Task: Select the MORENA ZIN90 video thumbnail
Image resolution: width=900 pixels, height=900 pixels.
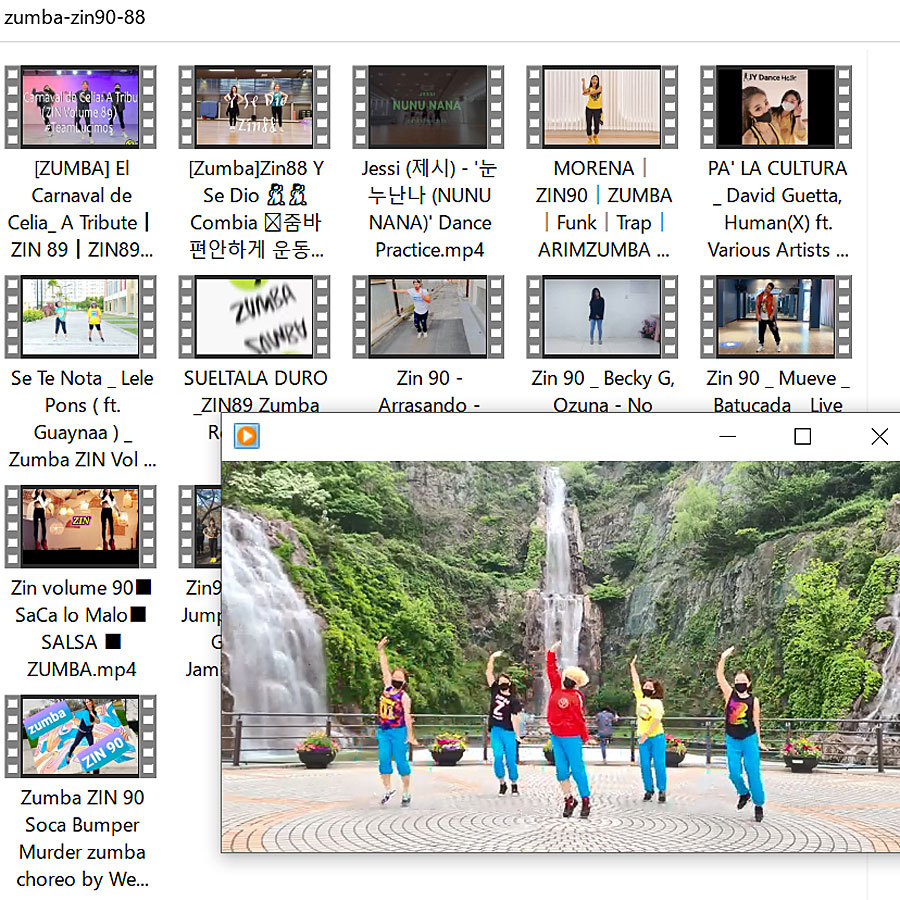Action: tap(602, 107)
